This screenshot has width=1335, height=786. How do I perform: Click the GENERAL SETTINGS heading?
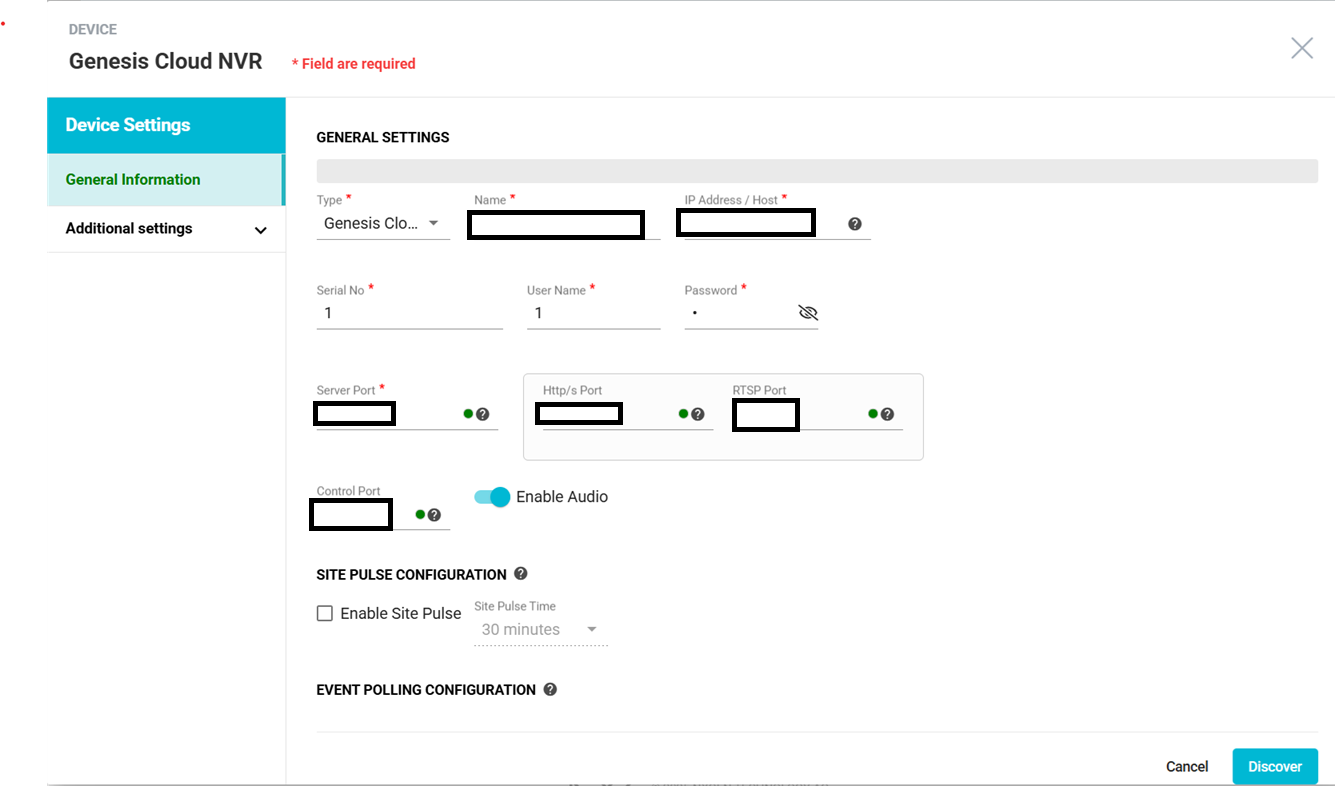point(383,137)
